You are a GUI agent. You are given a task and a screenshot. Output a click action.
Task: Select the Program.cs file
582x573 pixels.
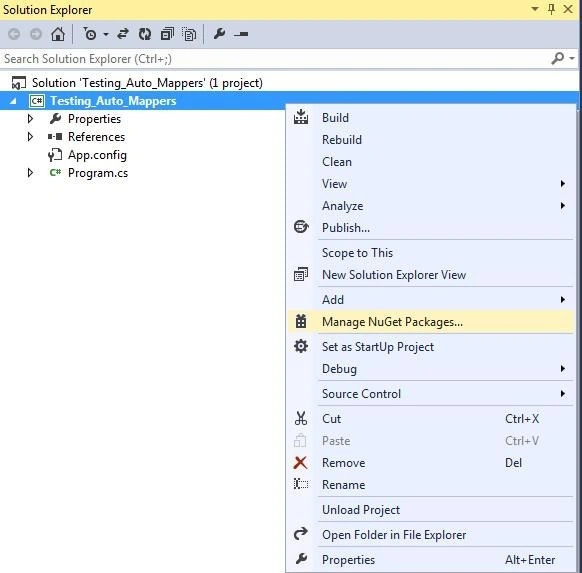tap(98, 173)
